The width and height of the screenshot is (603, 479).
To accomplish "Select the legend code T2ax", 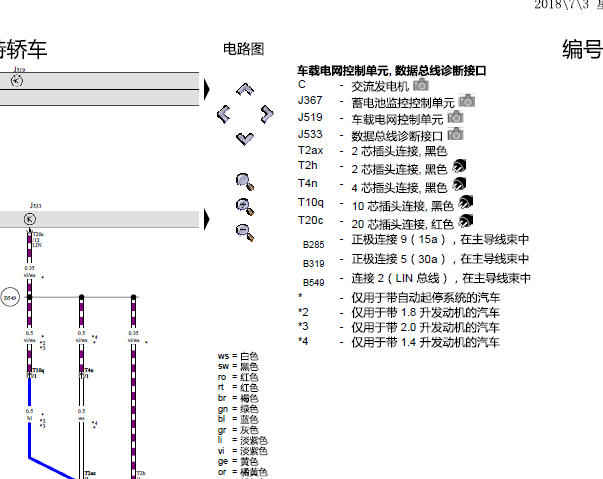I will coord(310,150).
